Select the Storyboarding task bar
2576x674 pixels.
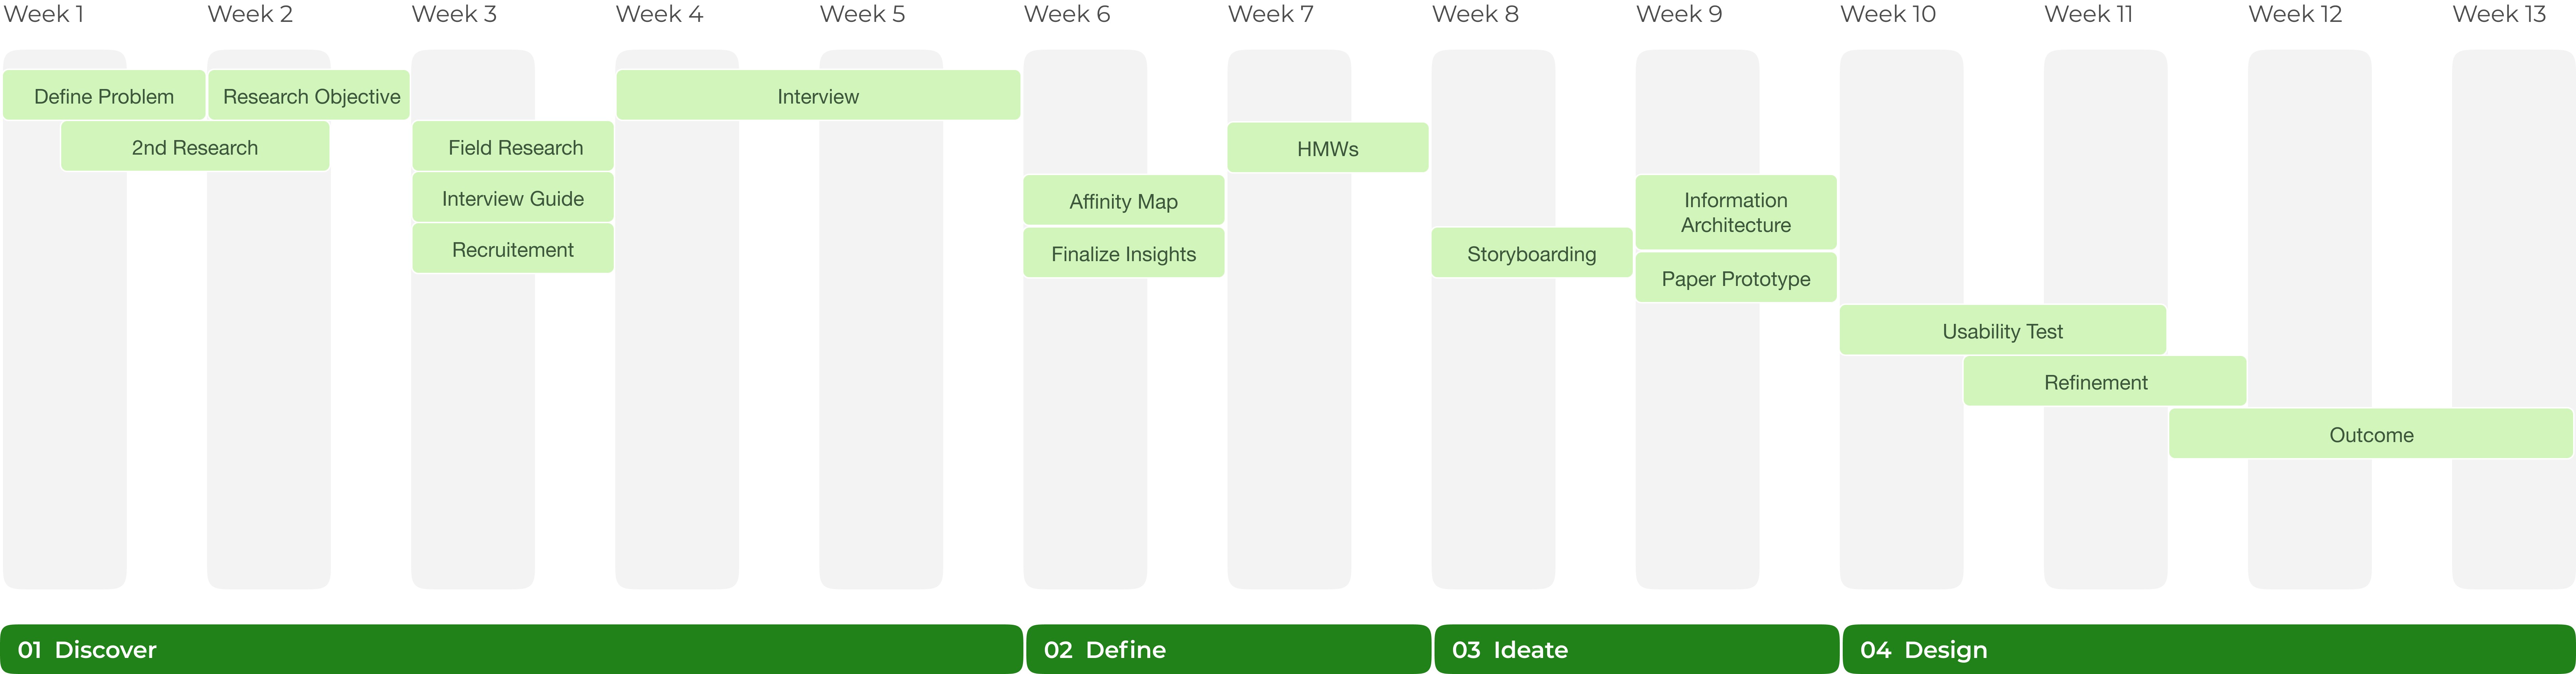1532,253
